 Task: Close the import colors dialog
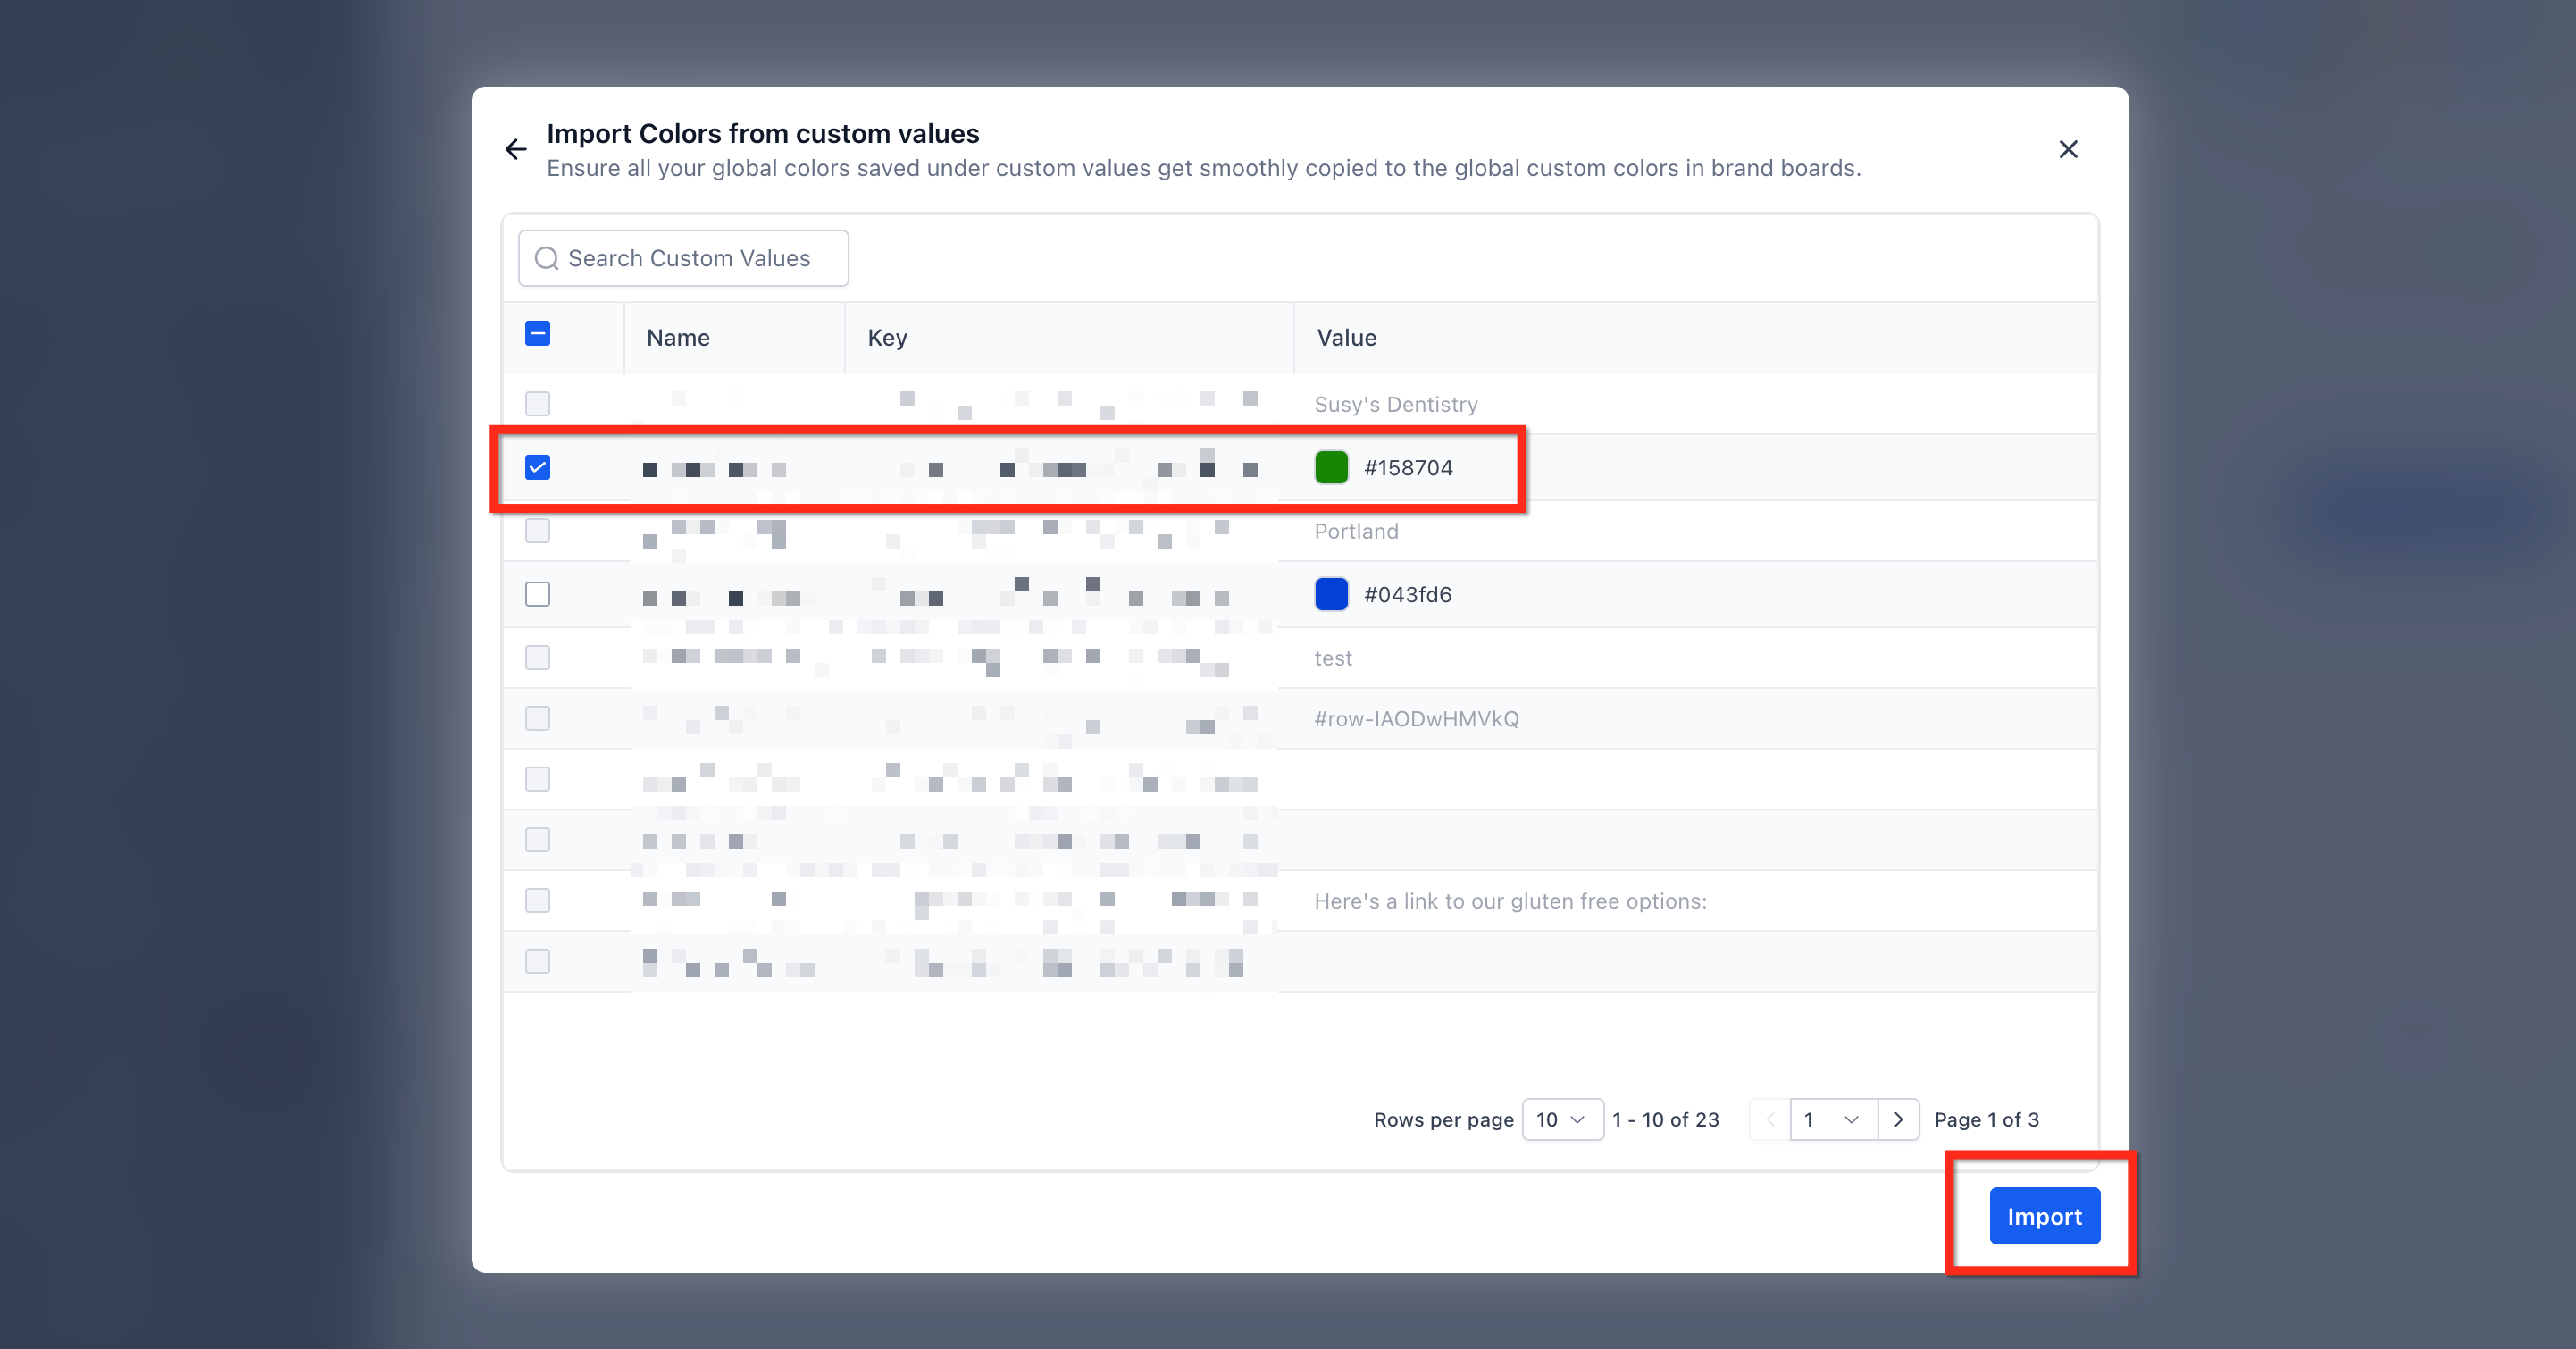(2068, 150)
